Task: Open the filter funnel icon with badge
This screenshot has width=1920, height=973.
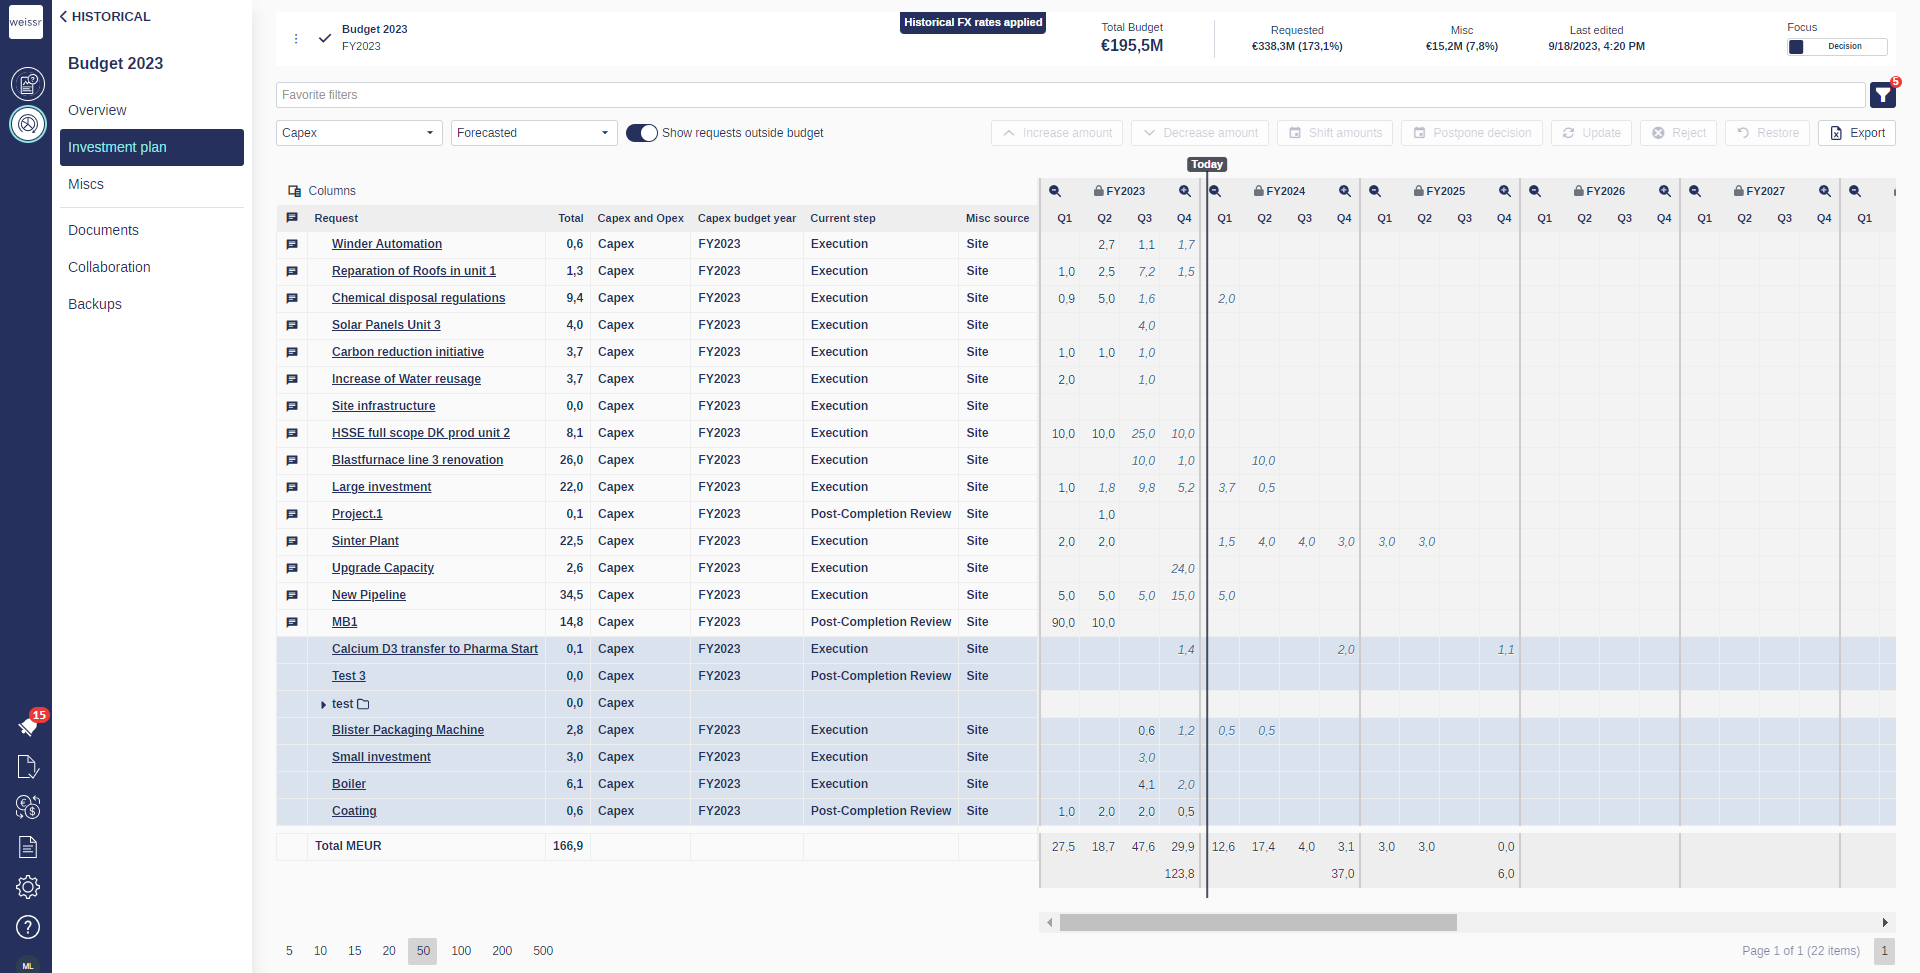Action: (1882, 95)
